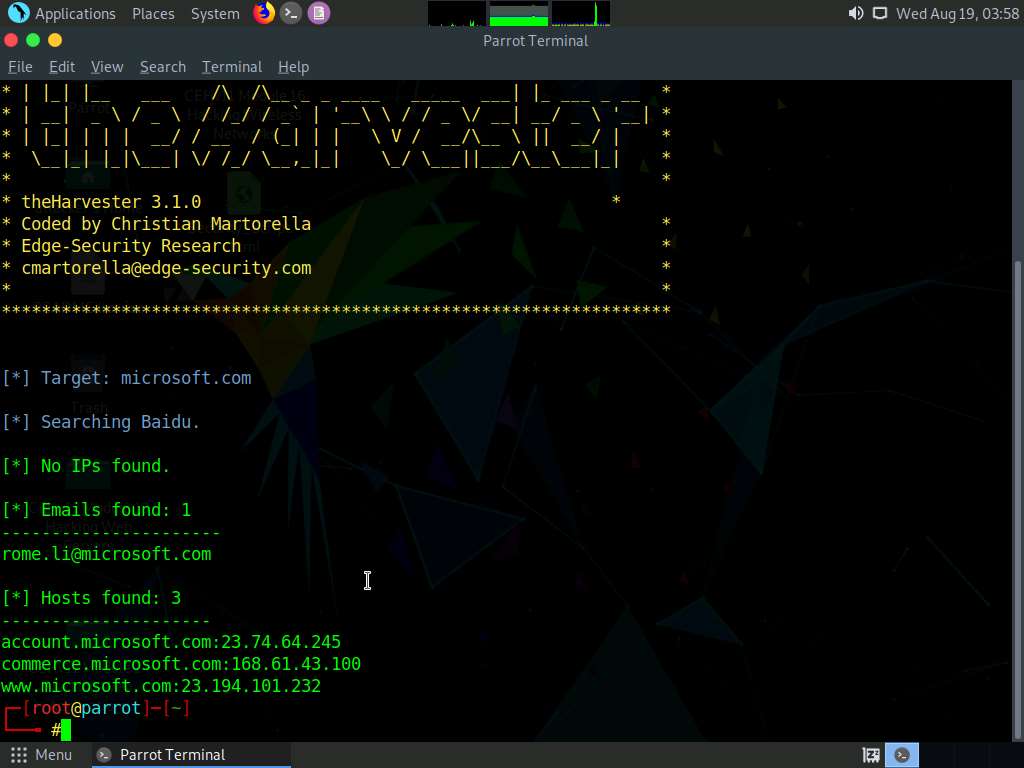Open the Help menu

(293, 67)
